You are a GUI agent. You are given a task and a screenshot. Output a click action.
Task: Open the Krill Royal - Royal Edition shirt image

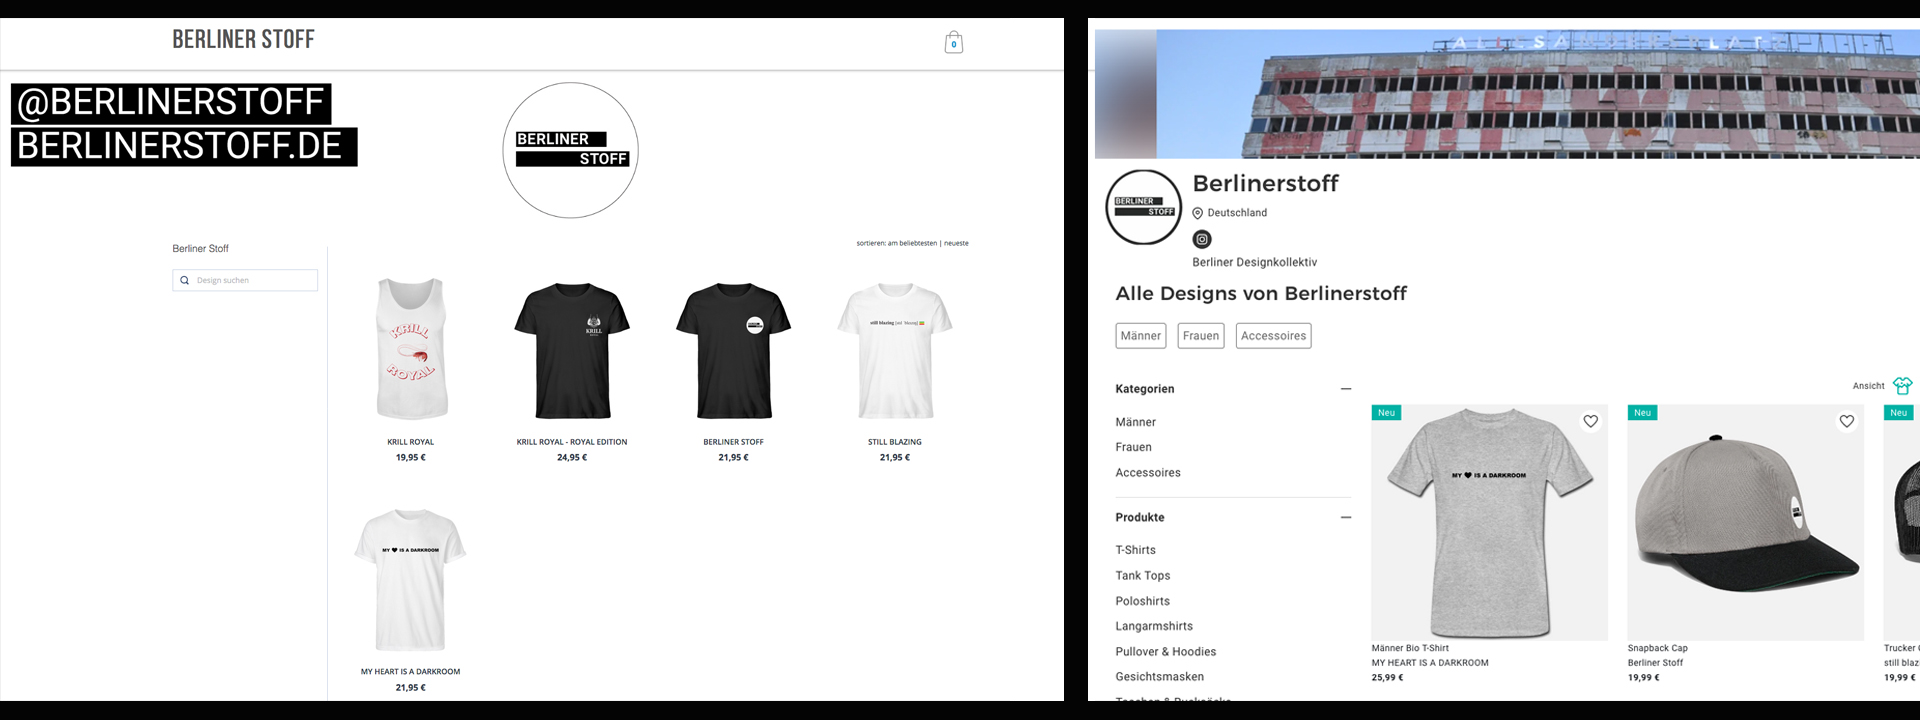click(x=572, y=350)
